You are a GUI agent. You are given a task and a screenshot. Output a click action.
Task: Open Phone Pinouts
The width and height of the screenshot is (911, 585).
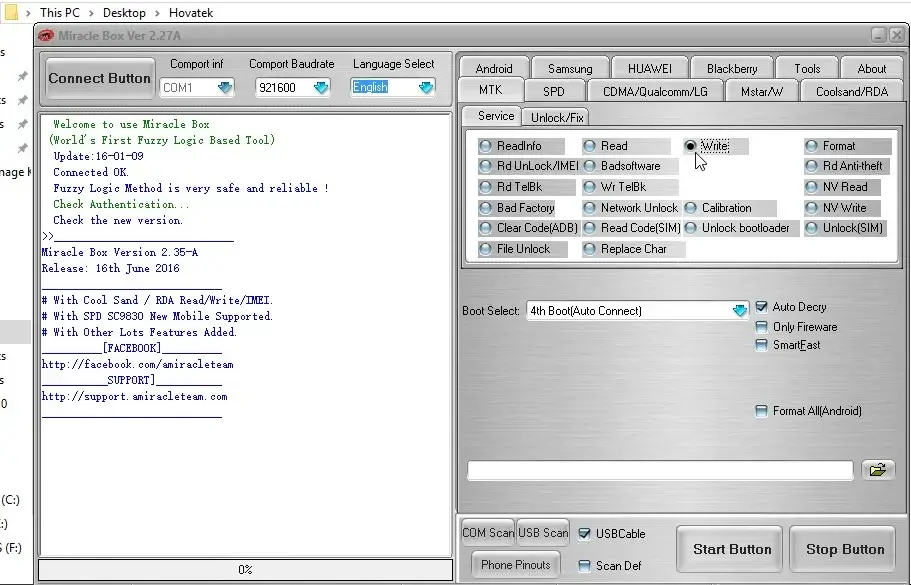coord(515,565)
